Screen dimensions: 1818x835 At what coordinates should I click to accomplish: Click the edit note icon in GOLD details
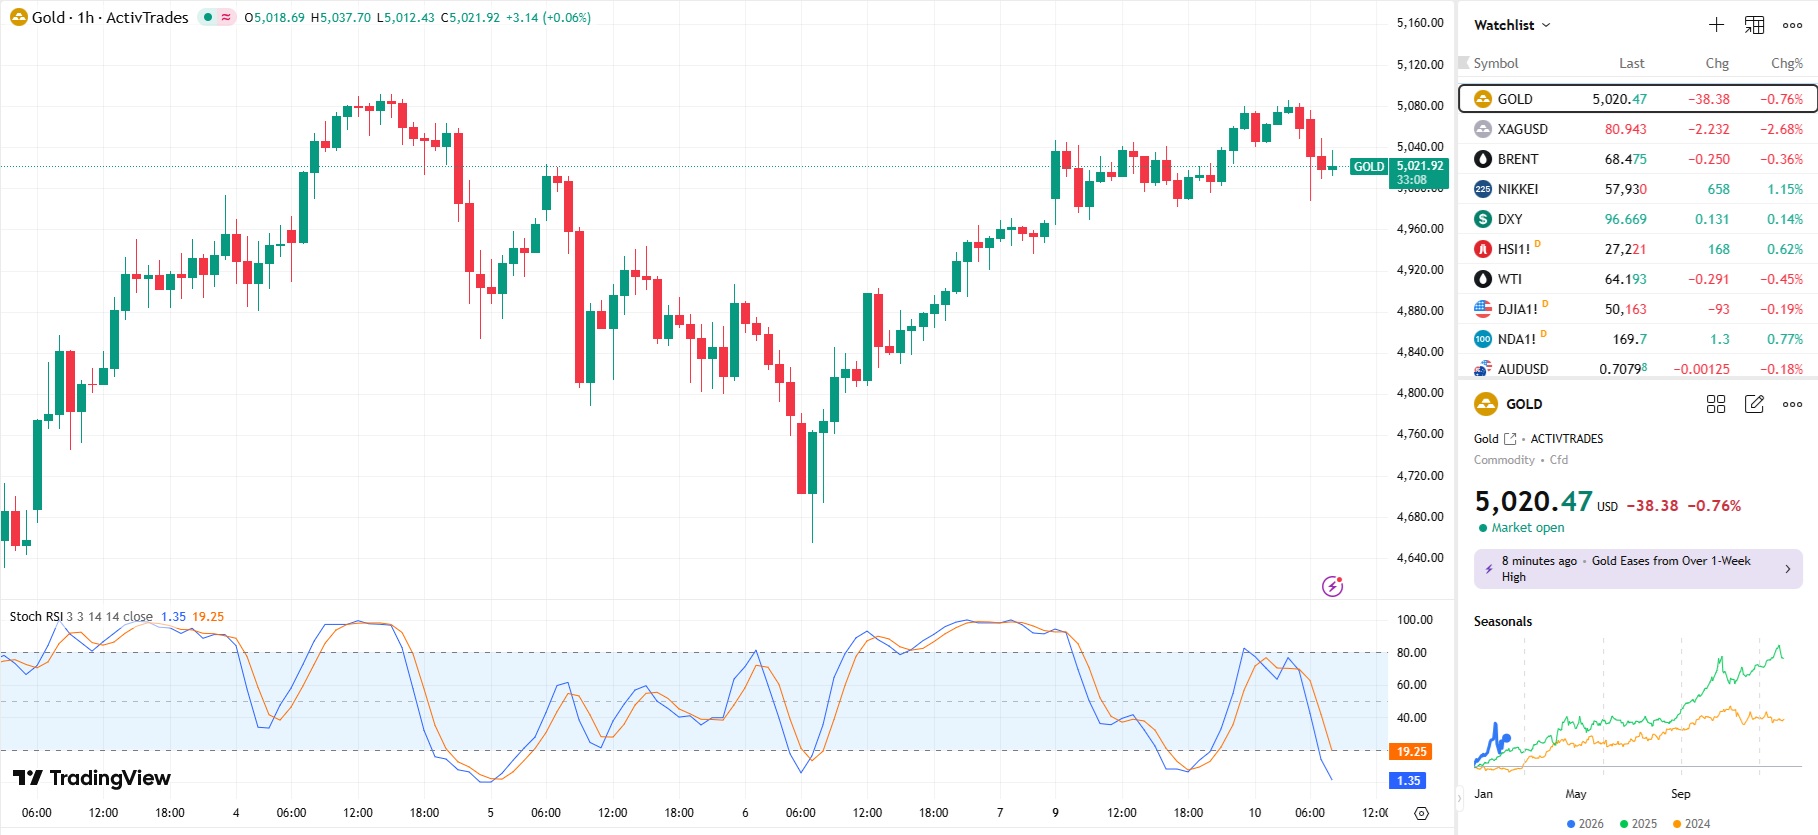(x=1754, y=404)
